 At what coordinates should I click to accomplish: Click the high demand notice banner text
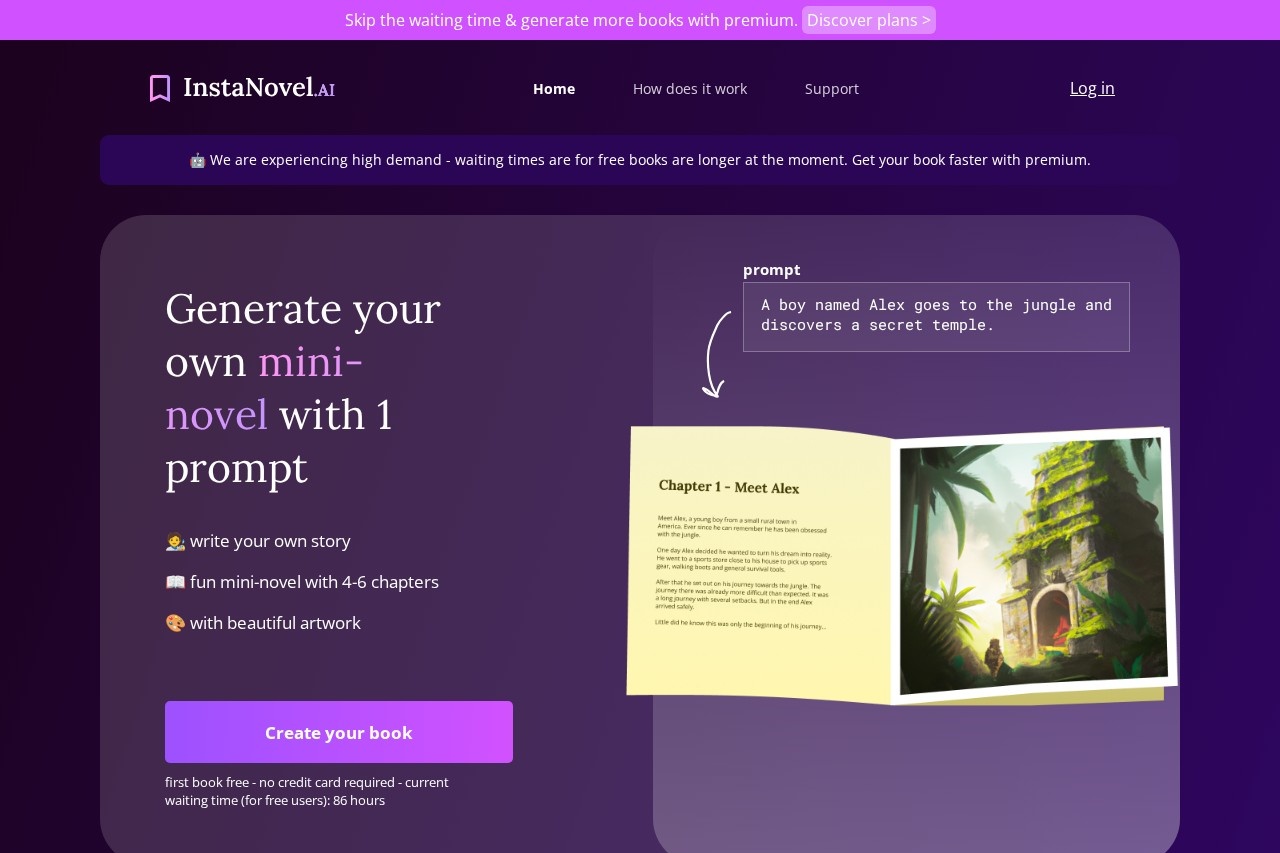(650, 160)
